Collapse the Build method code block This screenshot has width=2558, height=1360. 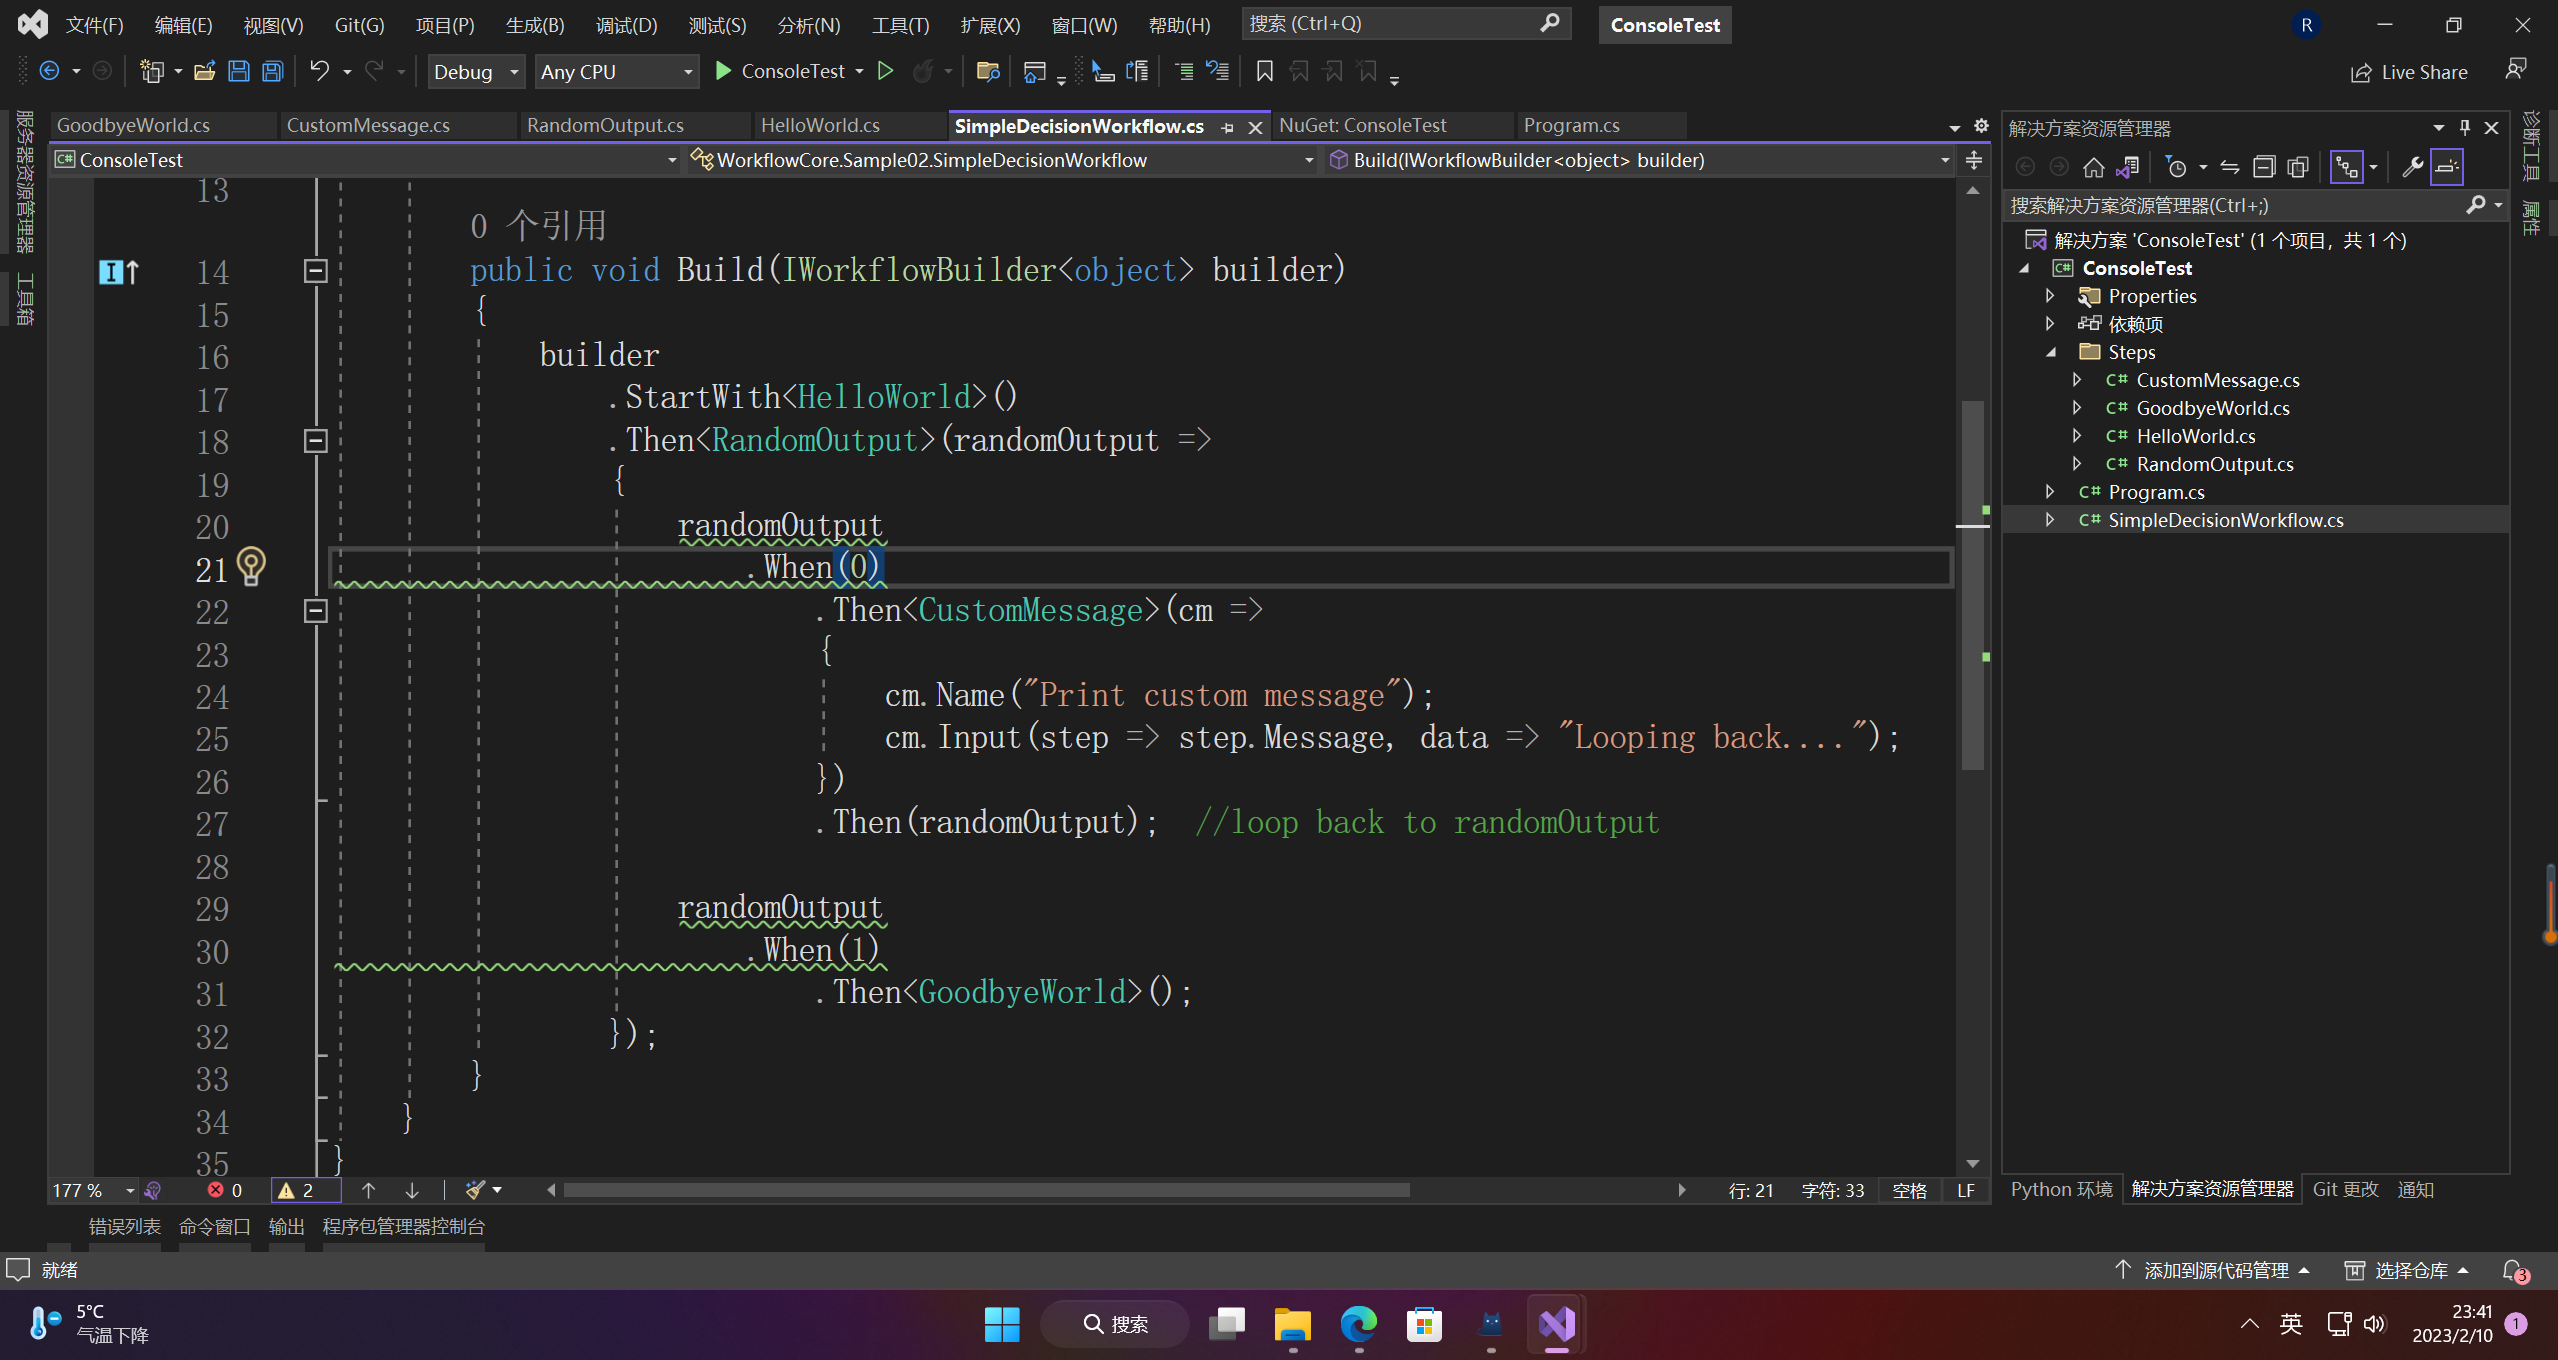316,271
